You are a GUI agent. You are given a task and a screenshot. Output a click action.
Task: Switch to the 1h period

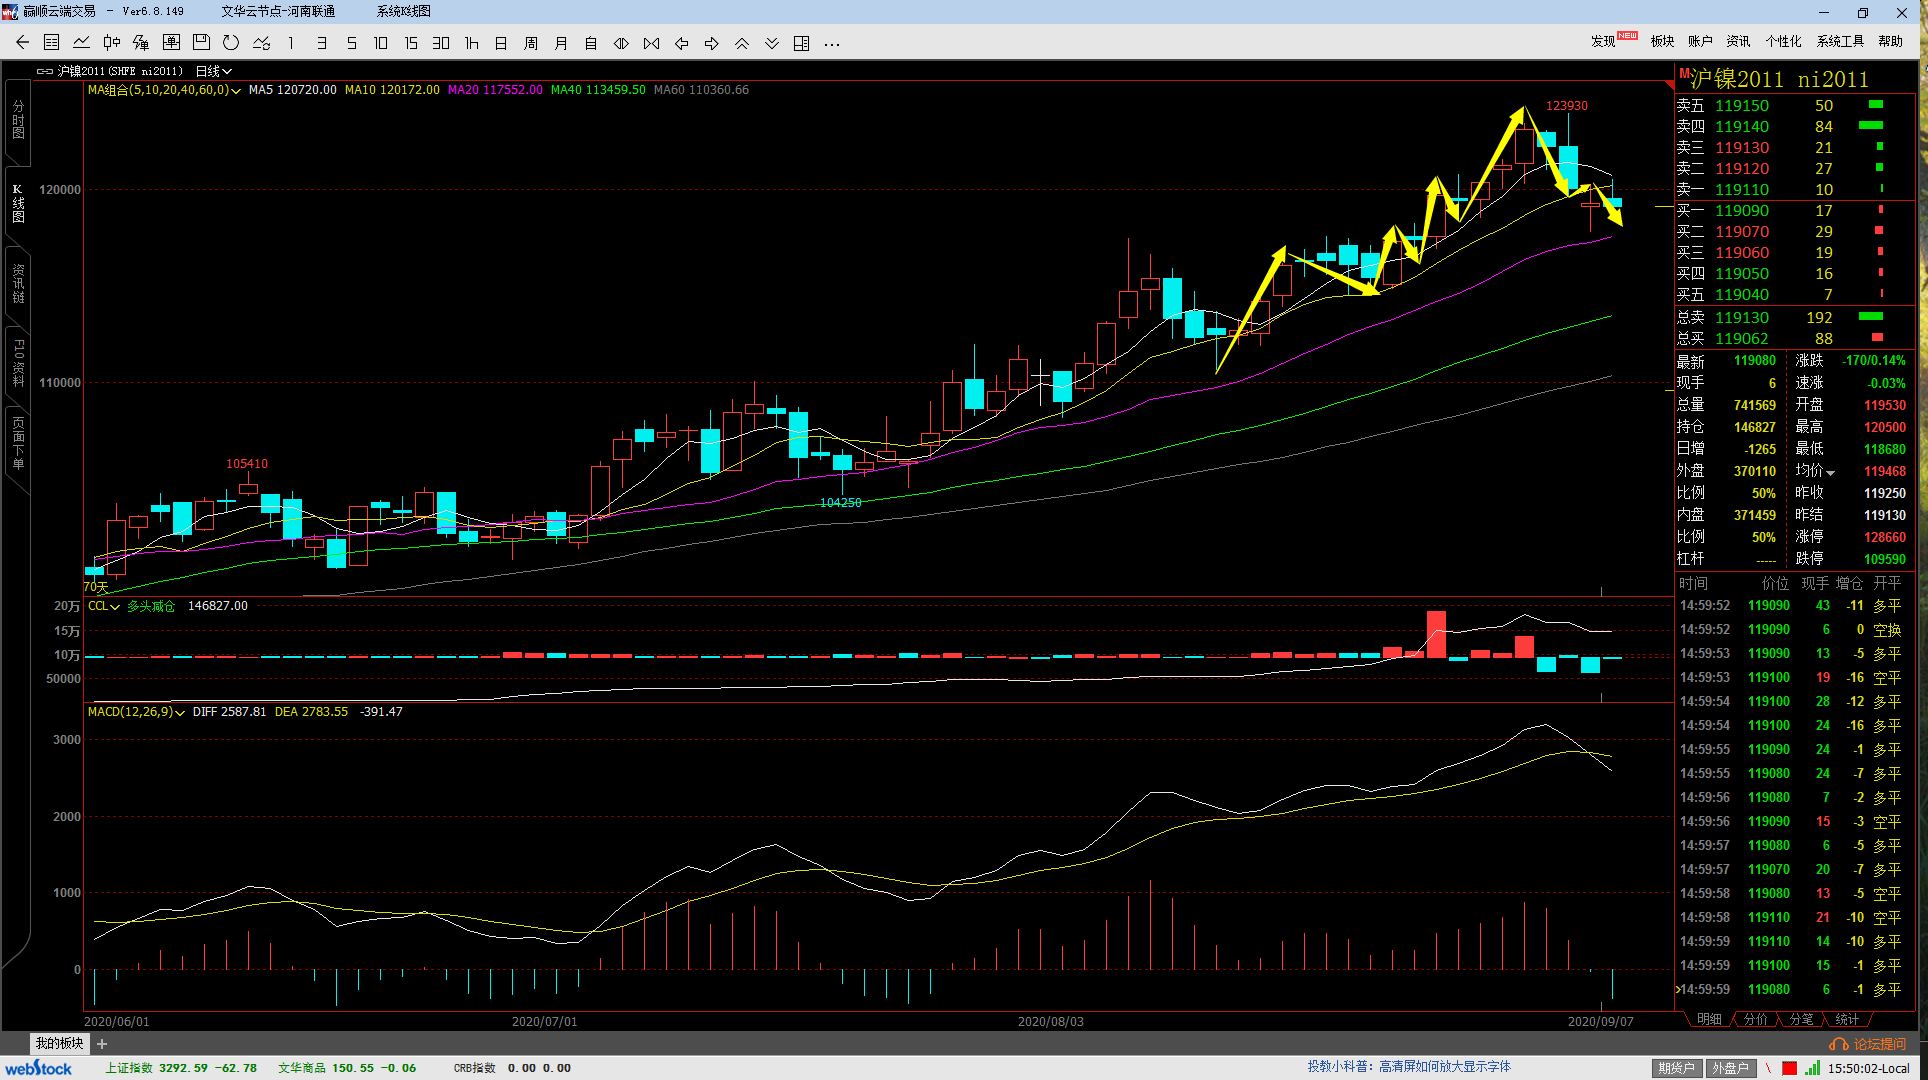(471, 43)
